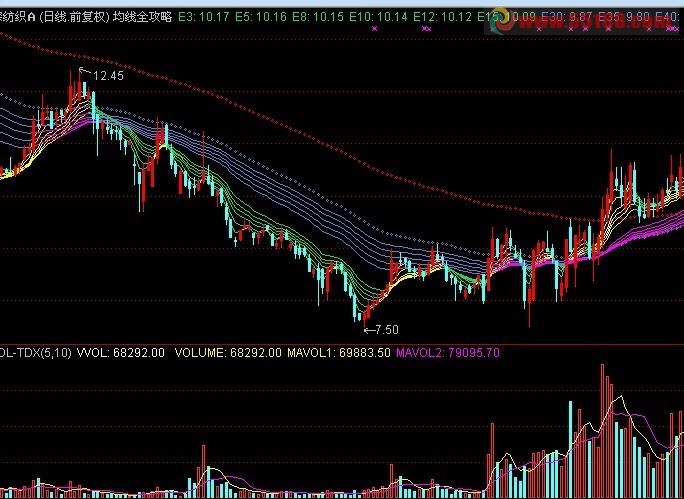This screenshot has width=684, height=499.
Task: Select the E10: 10.14 moving average value
Action: (379, 17)
